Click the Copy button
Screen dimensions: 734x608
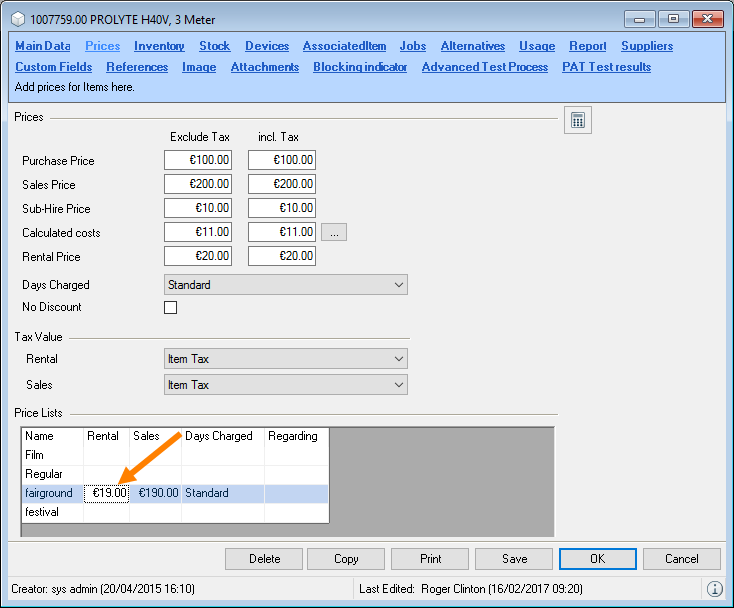tap(346, 559)
